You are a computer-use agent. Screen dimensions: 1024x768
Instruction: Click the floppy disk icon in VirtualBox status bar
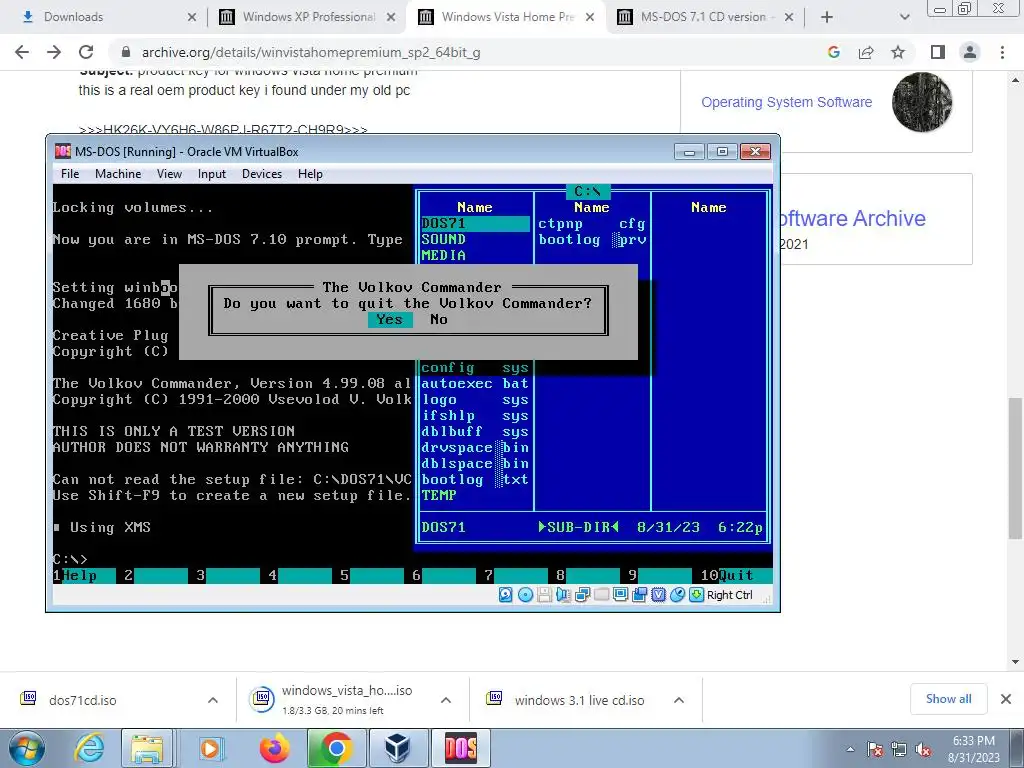point(544,595)
